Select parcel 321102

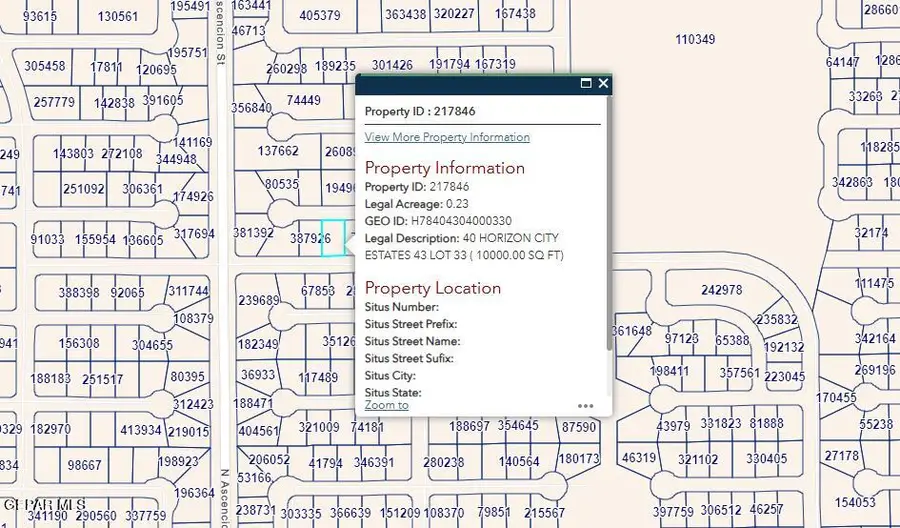(697, 460)
